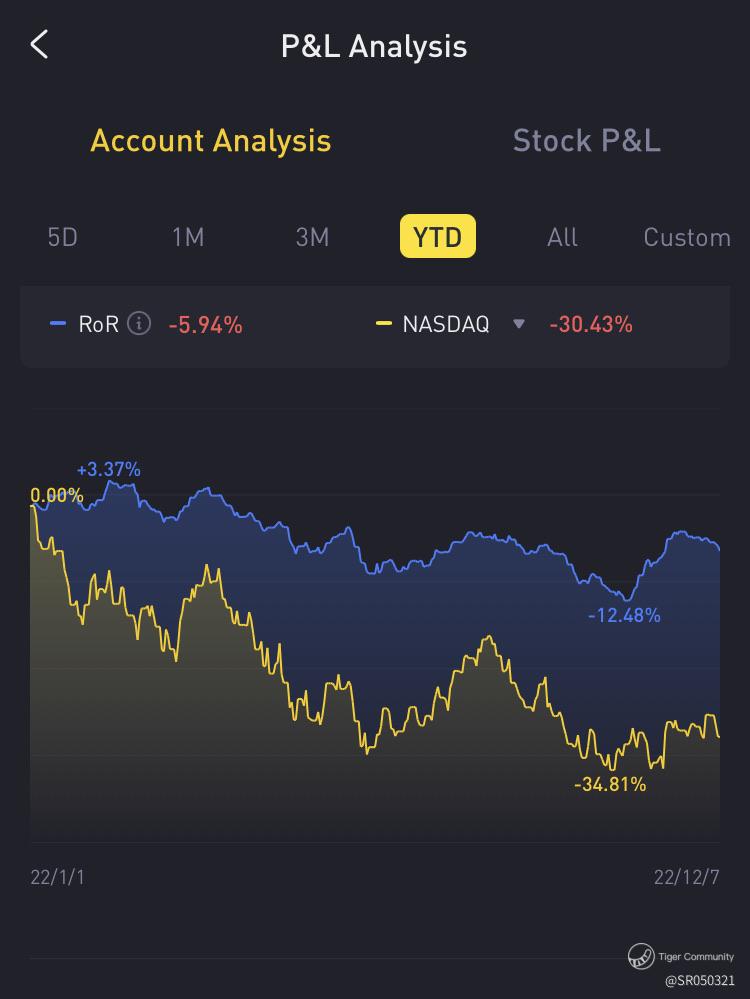Image resolution: width=750 pixels, height=999 pixels.
Task: Switch to the 3M time range
Action: [312, 237]
